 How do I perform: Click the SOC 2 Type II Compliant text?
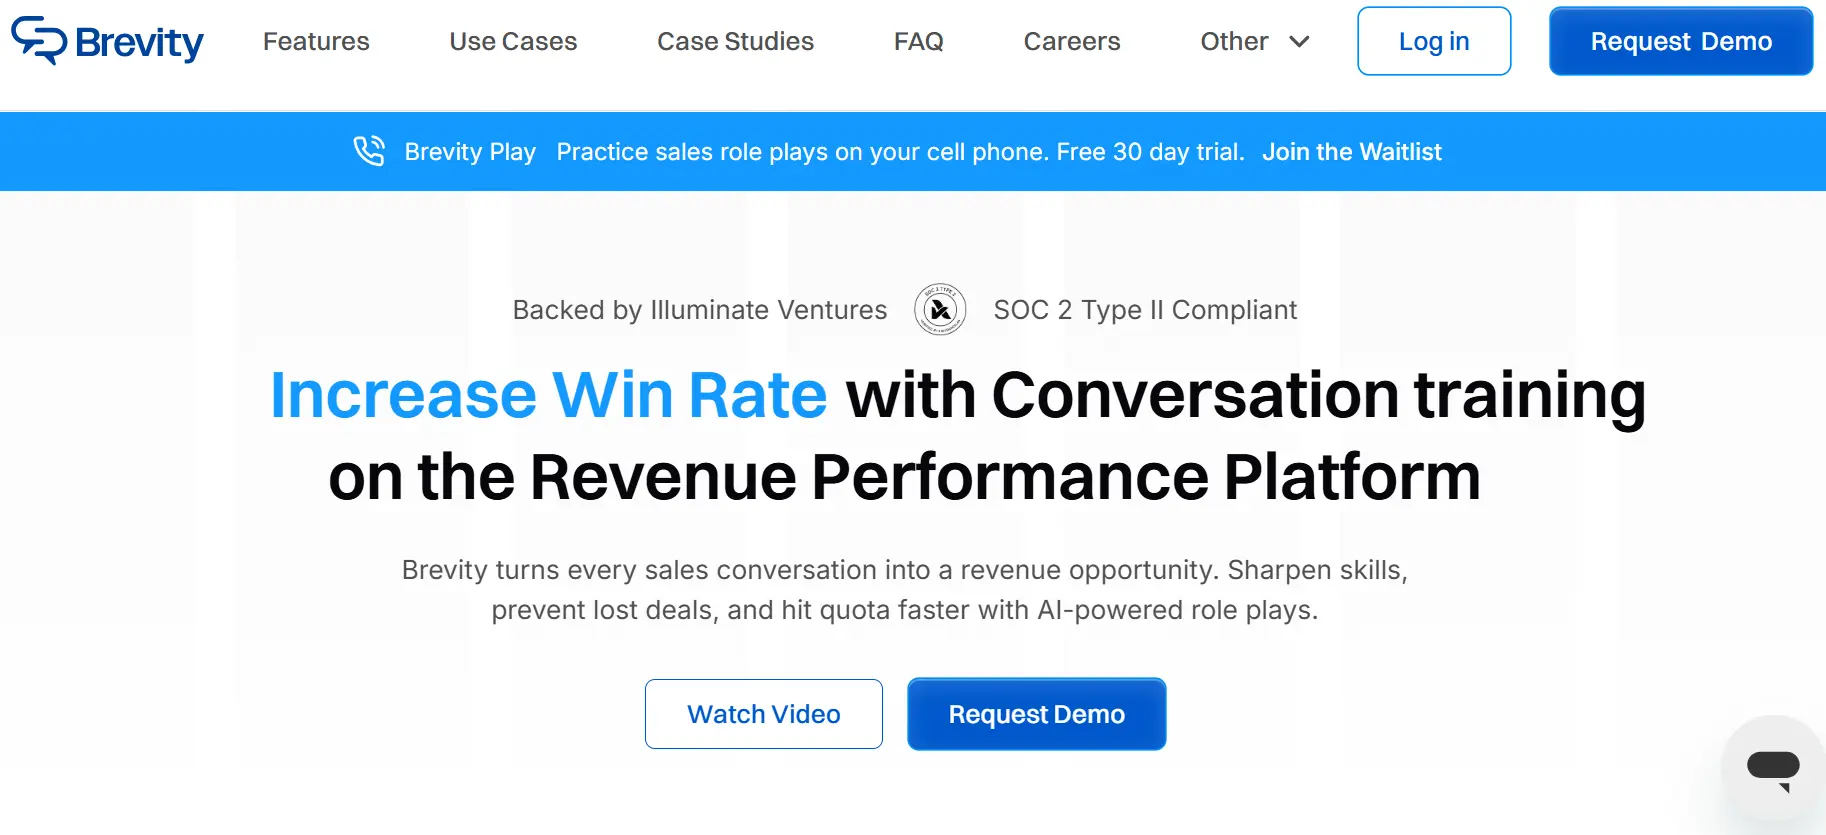click(x=1144, y=310)
